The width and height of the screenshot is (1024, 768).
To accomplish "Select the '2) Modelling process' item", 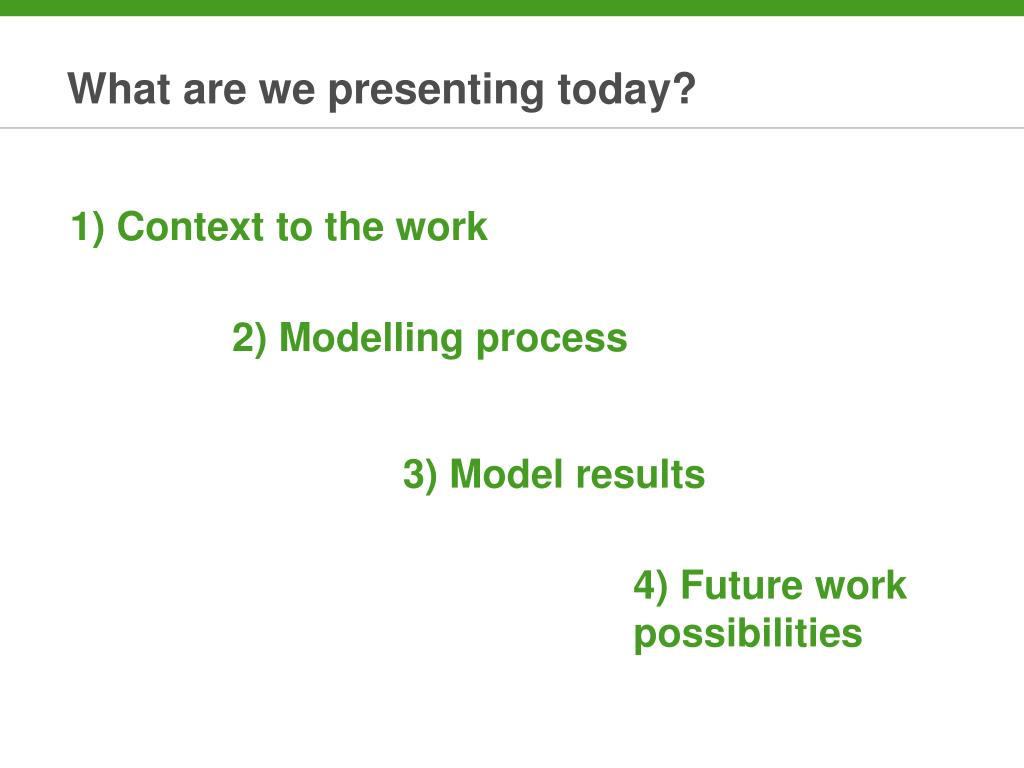I will (430, 338).
